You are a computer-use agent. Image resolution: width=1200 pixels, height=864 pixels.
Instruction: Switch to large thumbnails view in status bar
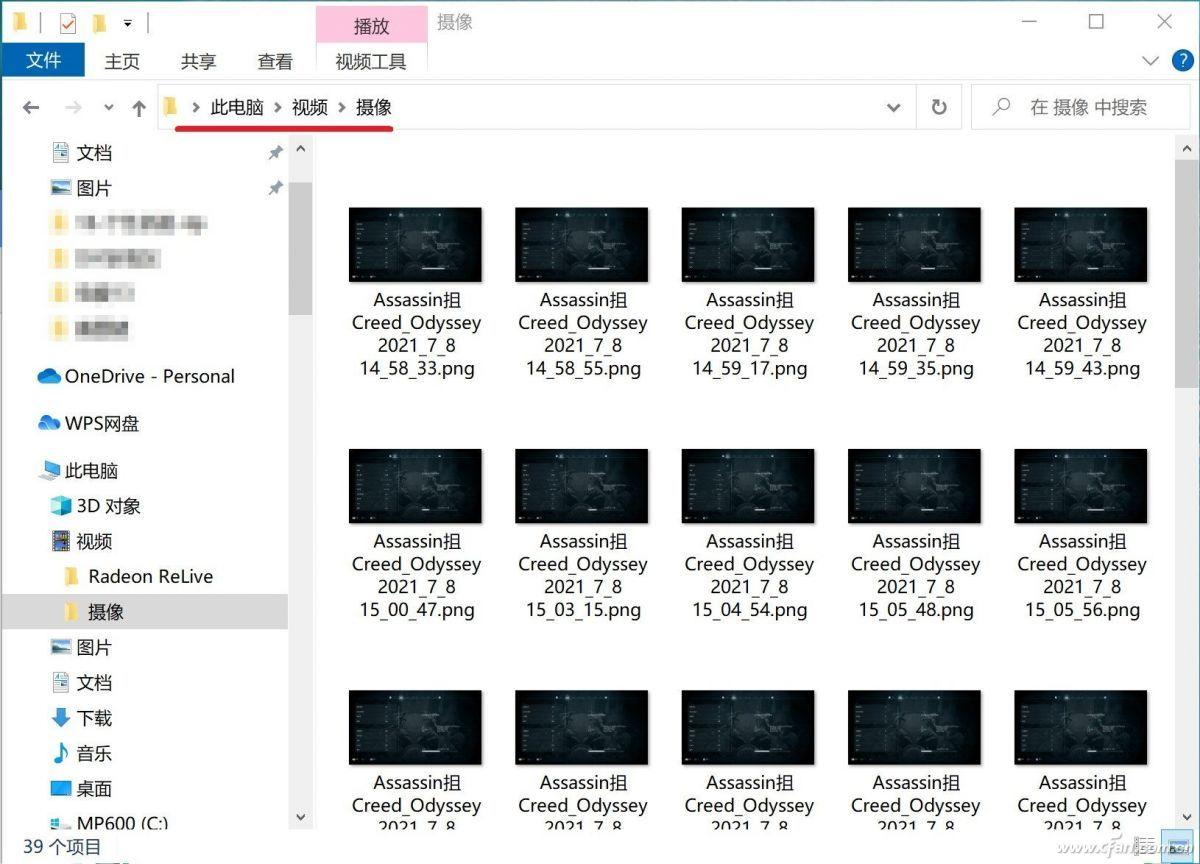pyautogui.click(x=1176, y=845)
